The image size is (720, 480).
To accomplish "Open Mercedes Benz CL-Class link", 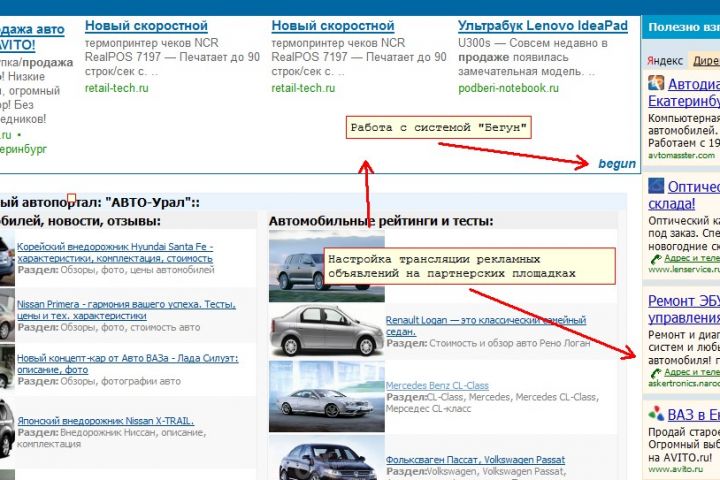I will tap(437, 386).
